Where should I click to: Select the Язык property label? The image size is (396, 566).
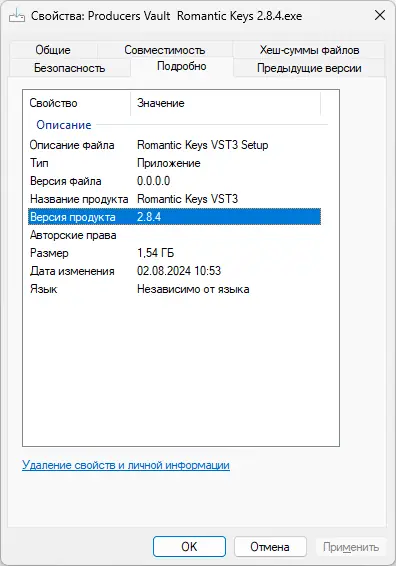tap(43, 289)
